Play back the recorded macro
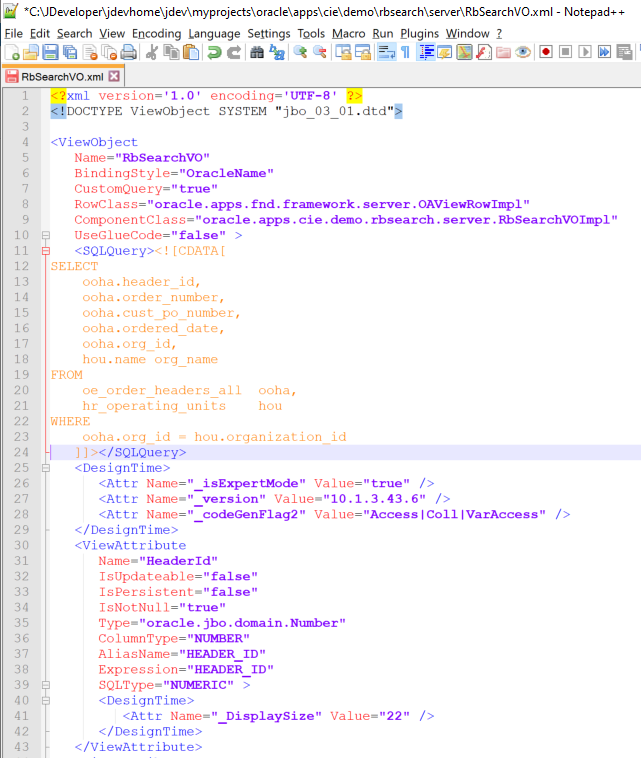Viewport: 641px width, 758px height. 585,52
